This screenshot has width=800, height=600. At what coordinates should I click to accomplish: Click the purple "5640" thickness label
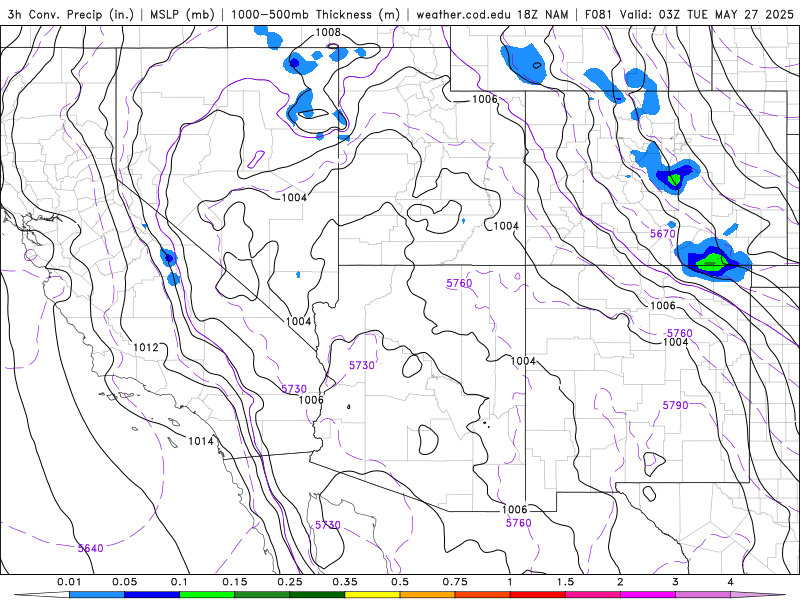90,548
